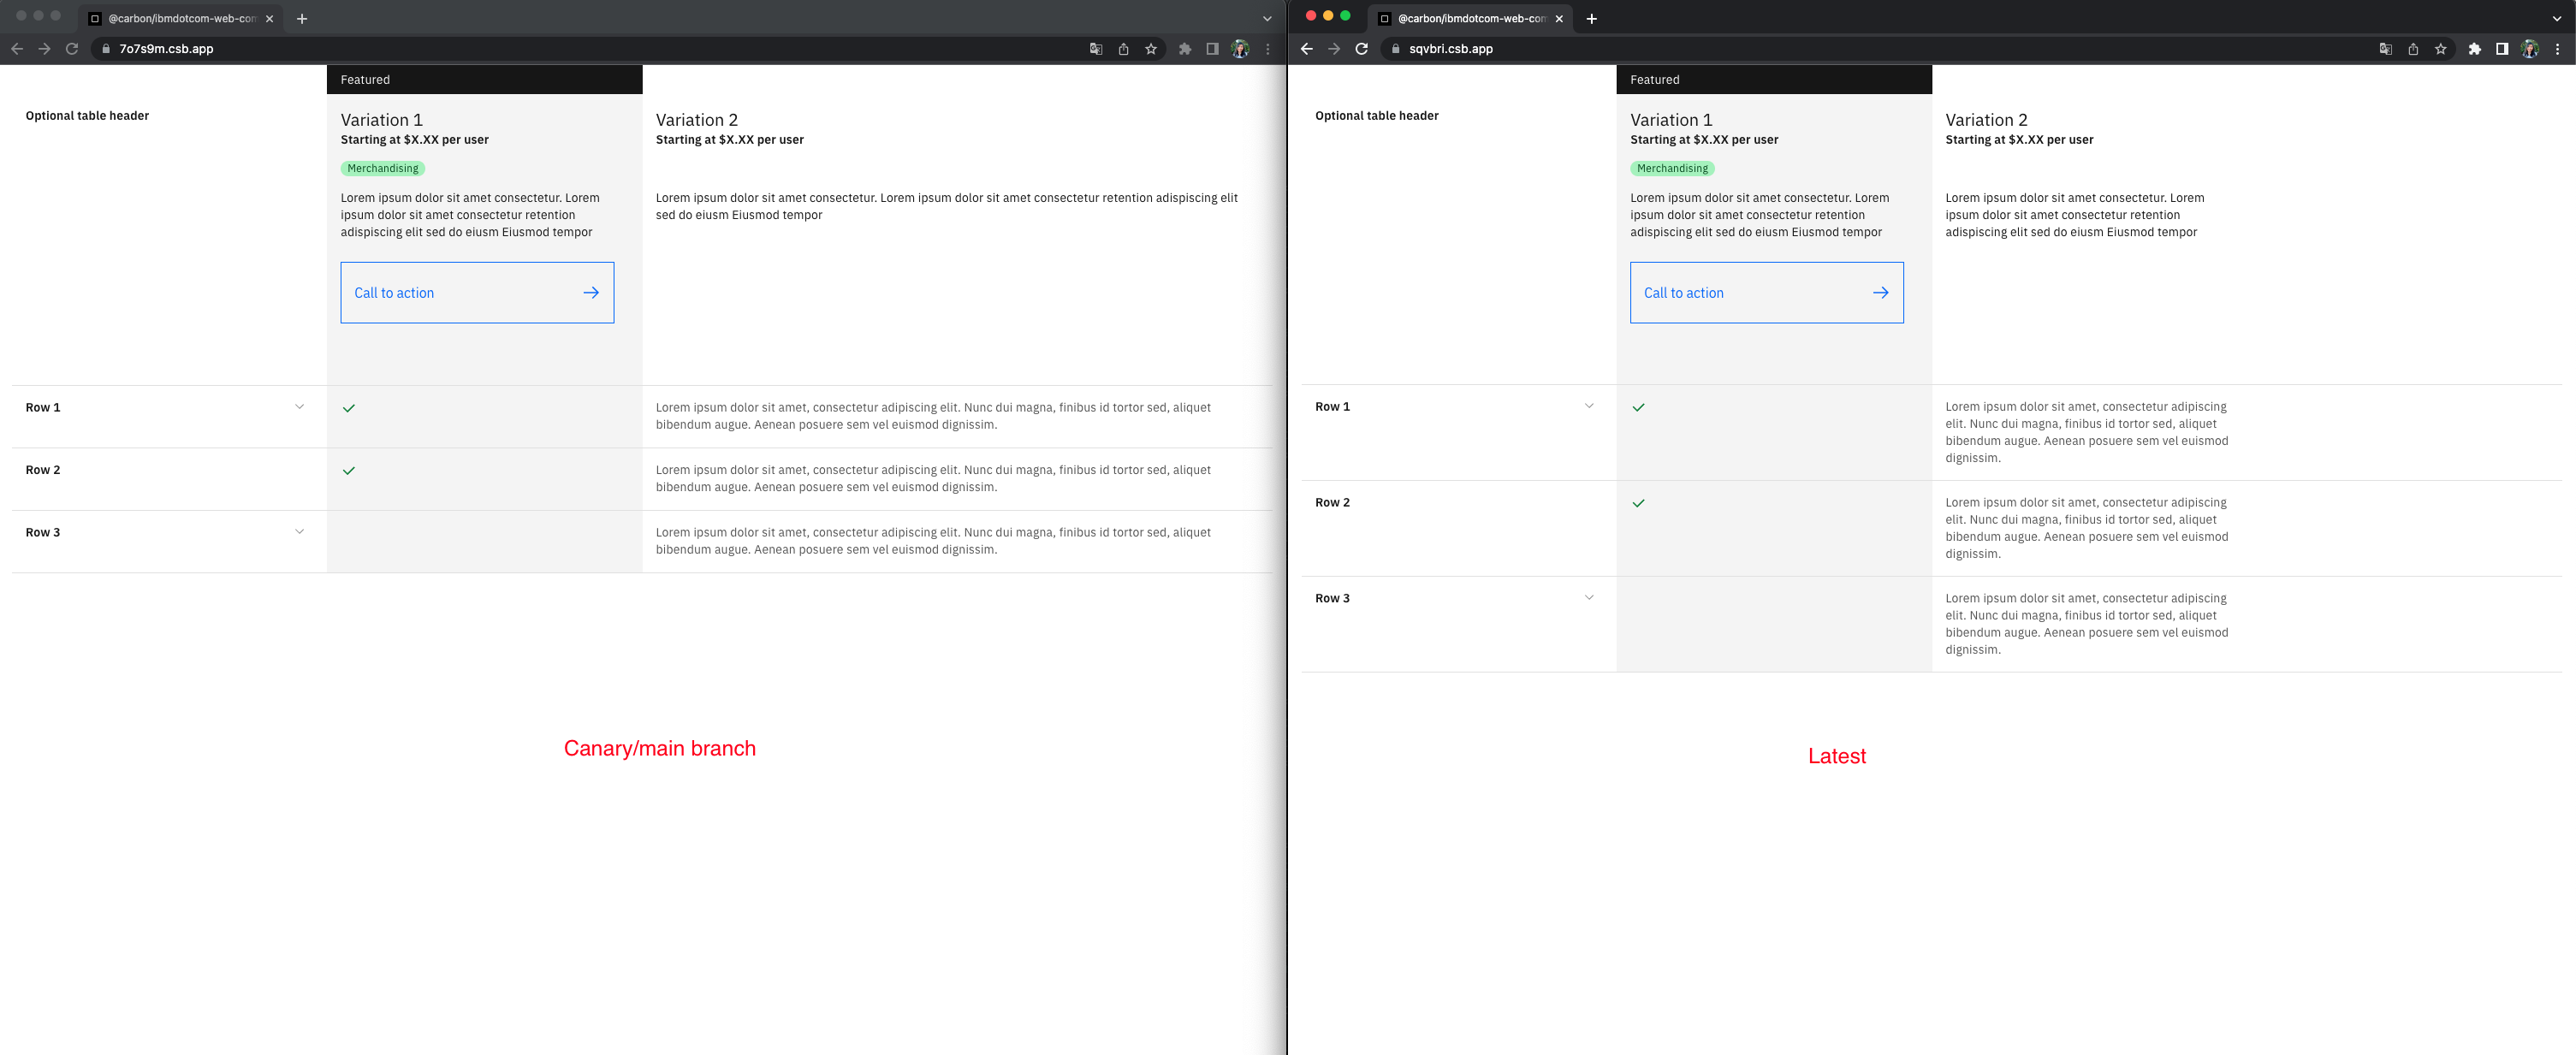This screenshot has width=2576, height=1055.
Task: Expand Row 3 chevron in the Latest table
Action: pyautogui.click(x=1589, y=598)
